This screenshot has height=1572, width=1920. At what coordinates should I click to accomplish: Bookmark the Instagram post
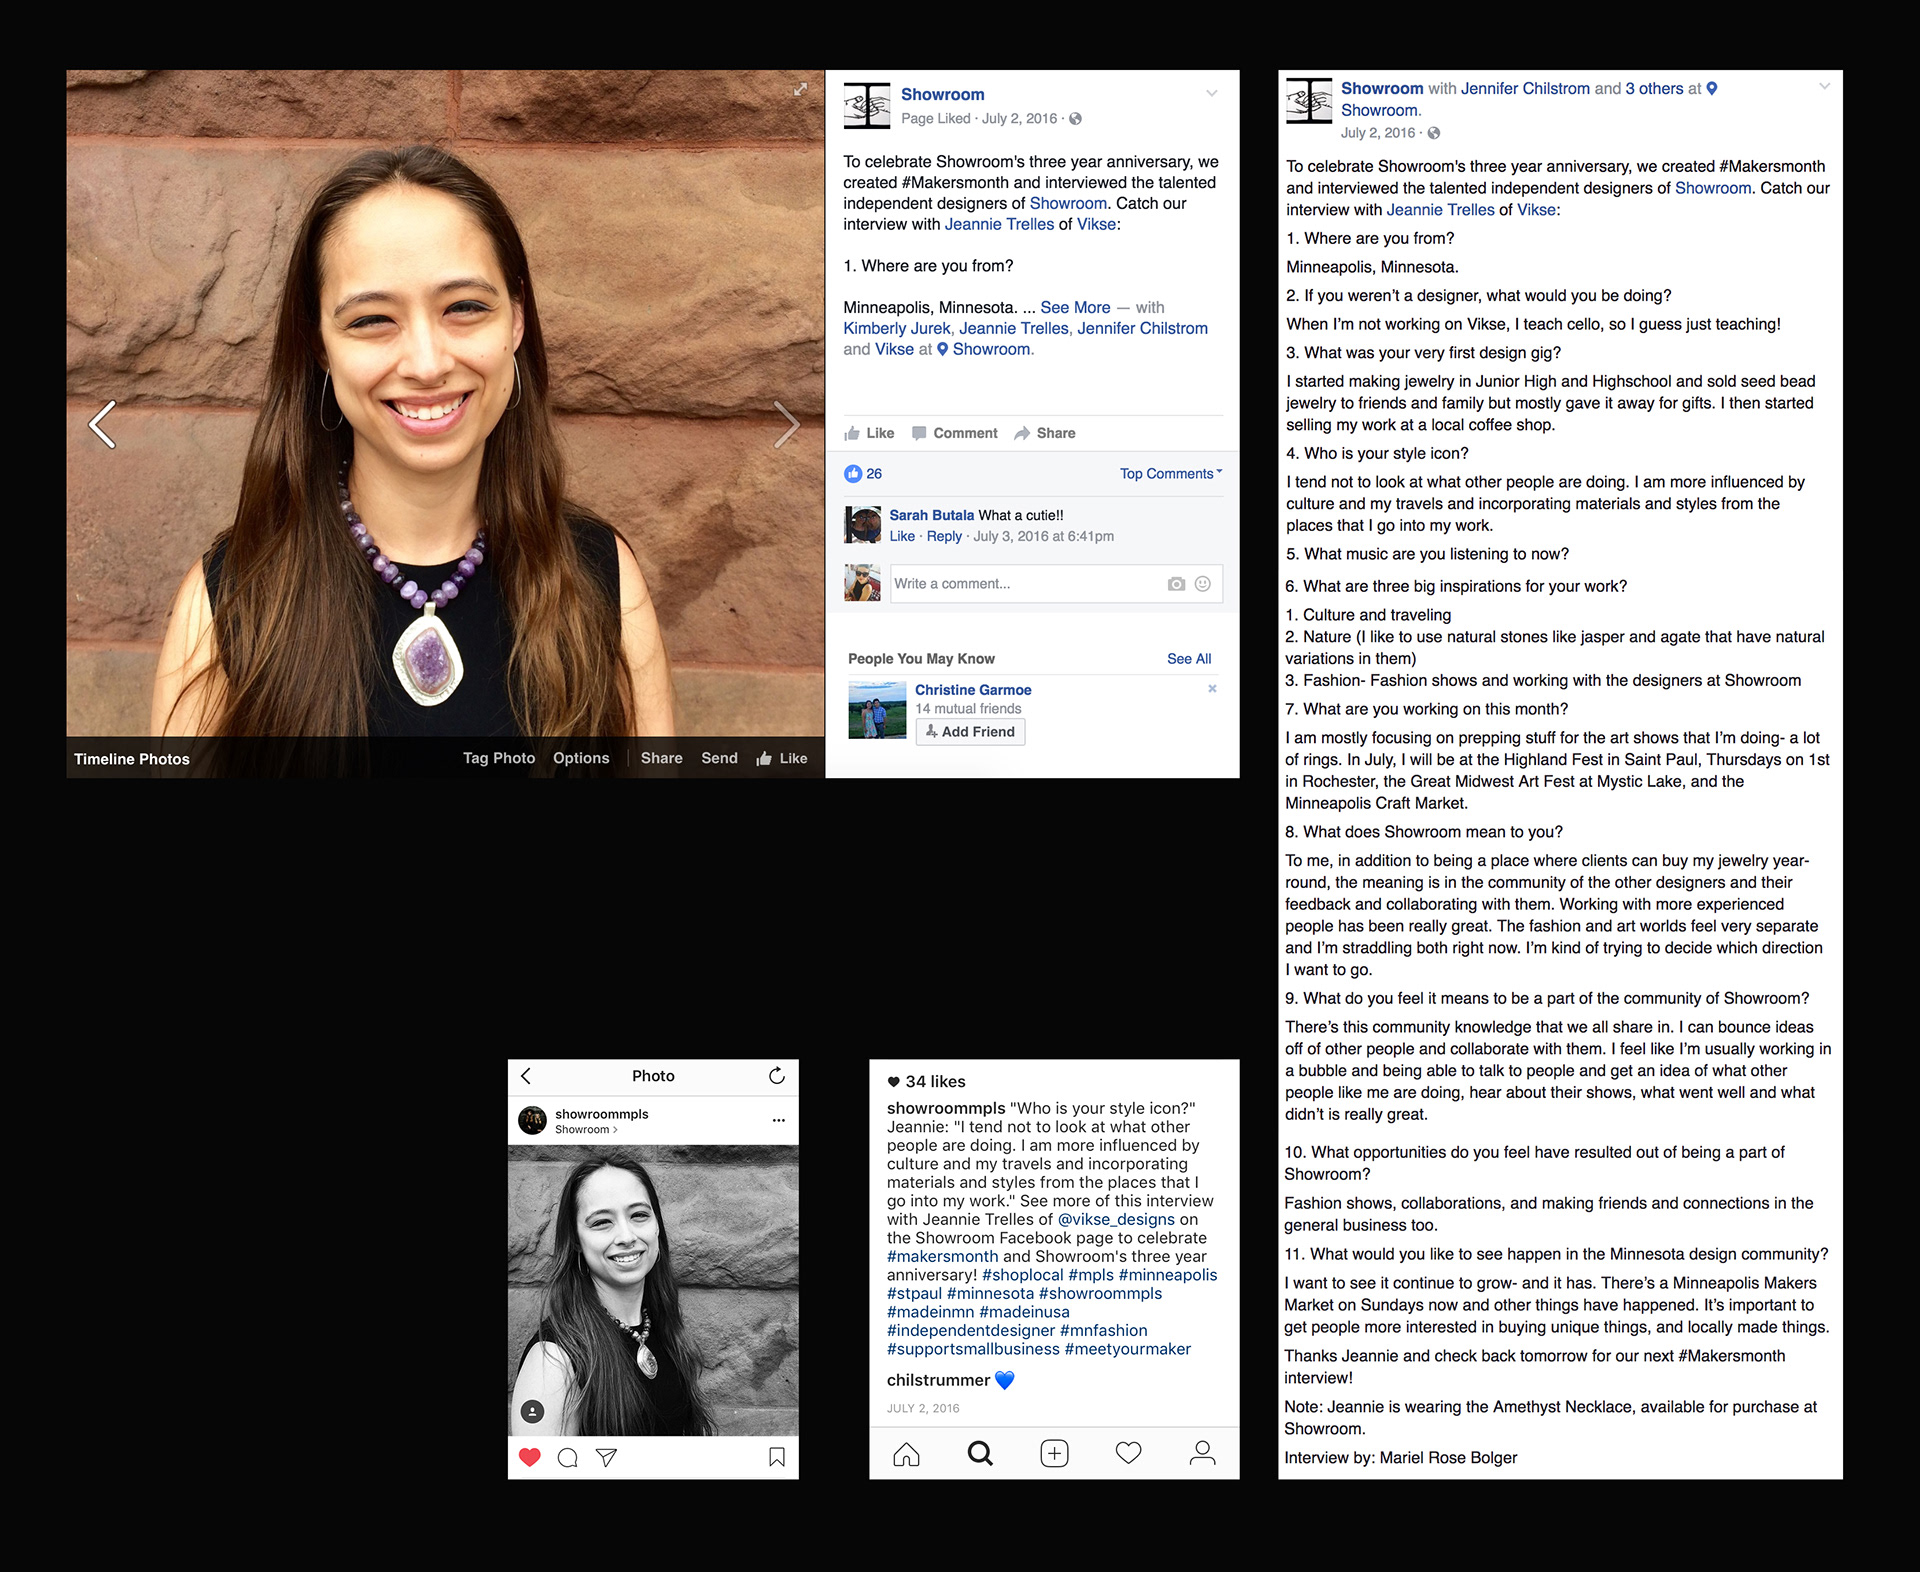pyautogui.click(x=777, y=1457)
